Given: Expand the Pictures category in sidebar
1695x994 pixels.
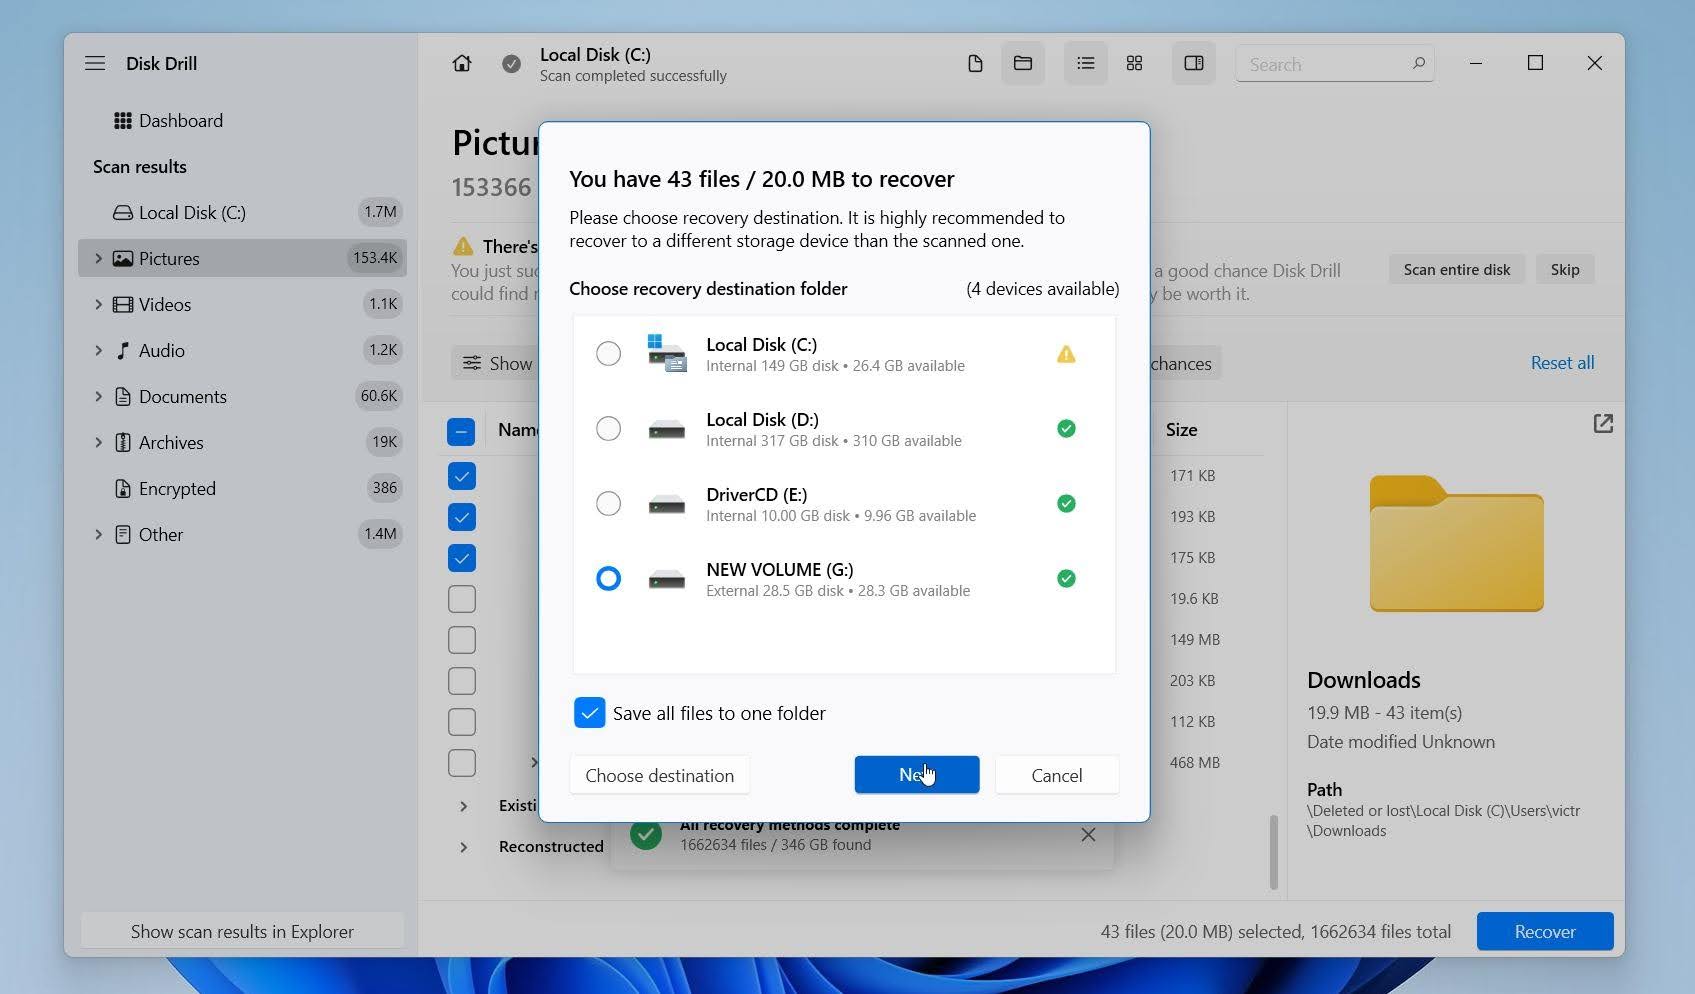Looking at the screenshot, I should point(98,258).
